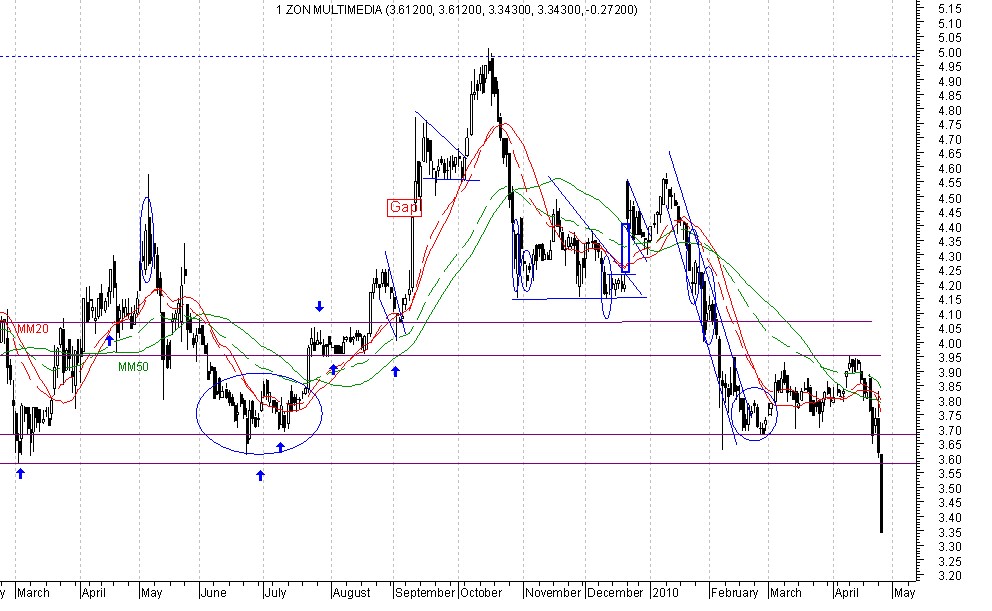Viewport: 992px width, 611px height.
Task: Click the green MM50 moving average label
Action: point(133,366)
